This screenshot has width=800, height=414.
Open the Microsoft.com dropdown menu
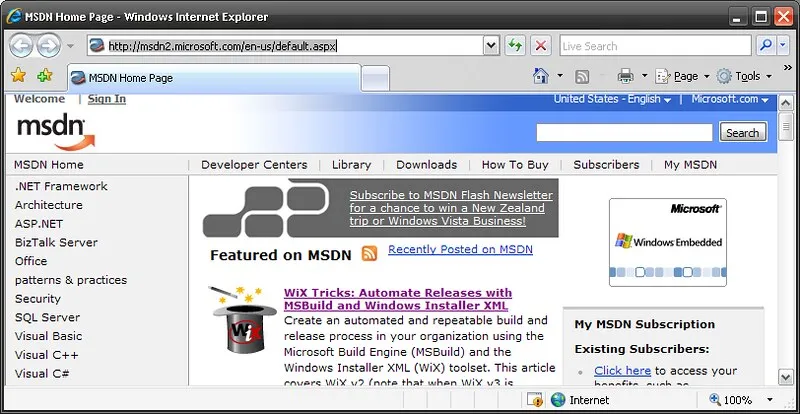click(730, 99)
